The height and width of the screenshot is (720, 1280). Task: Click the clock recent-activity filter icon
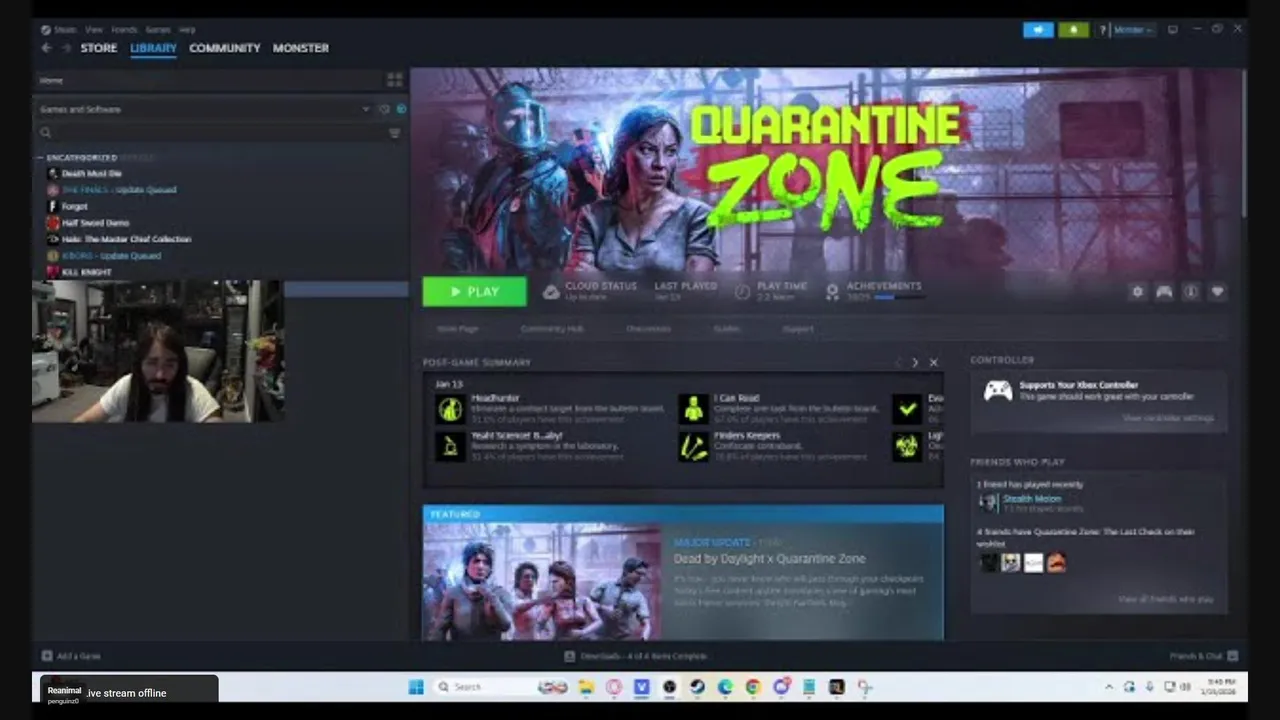point(384,109)
